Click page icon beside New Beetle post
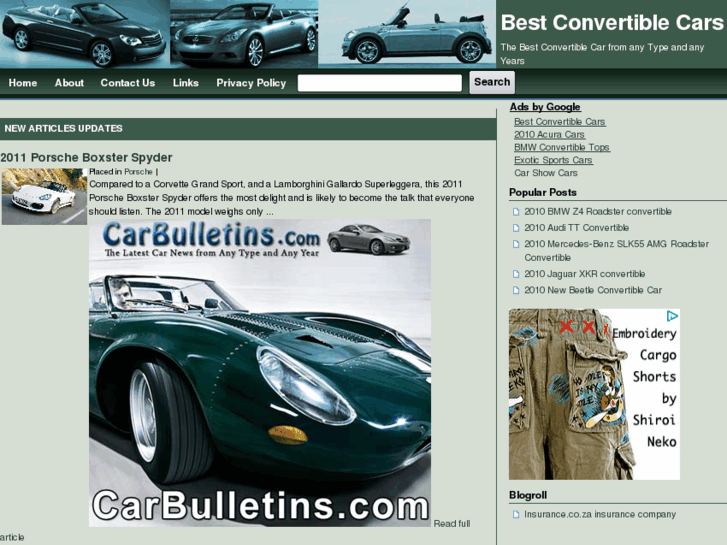727x545 pixels. [x=516, y=291]
